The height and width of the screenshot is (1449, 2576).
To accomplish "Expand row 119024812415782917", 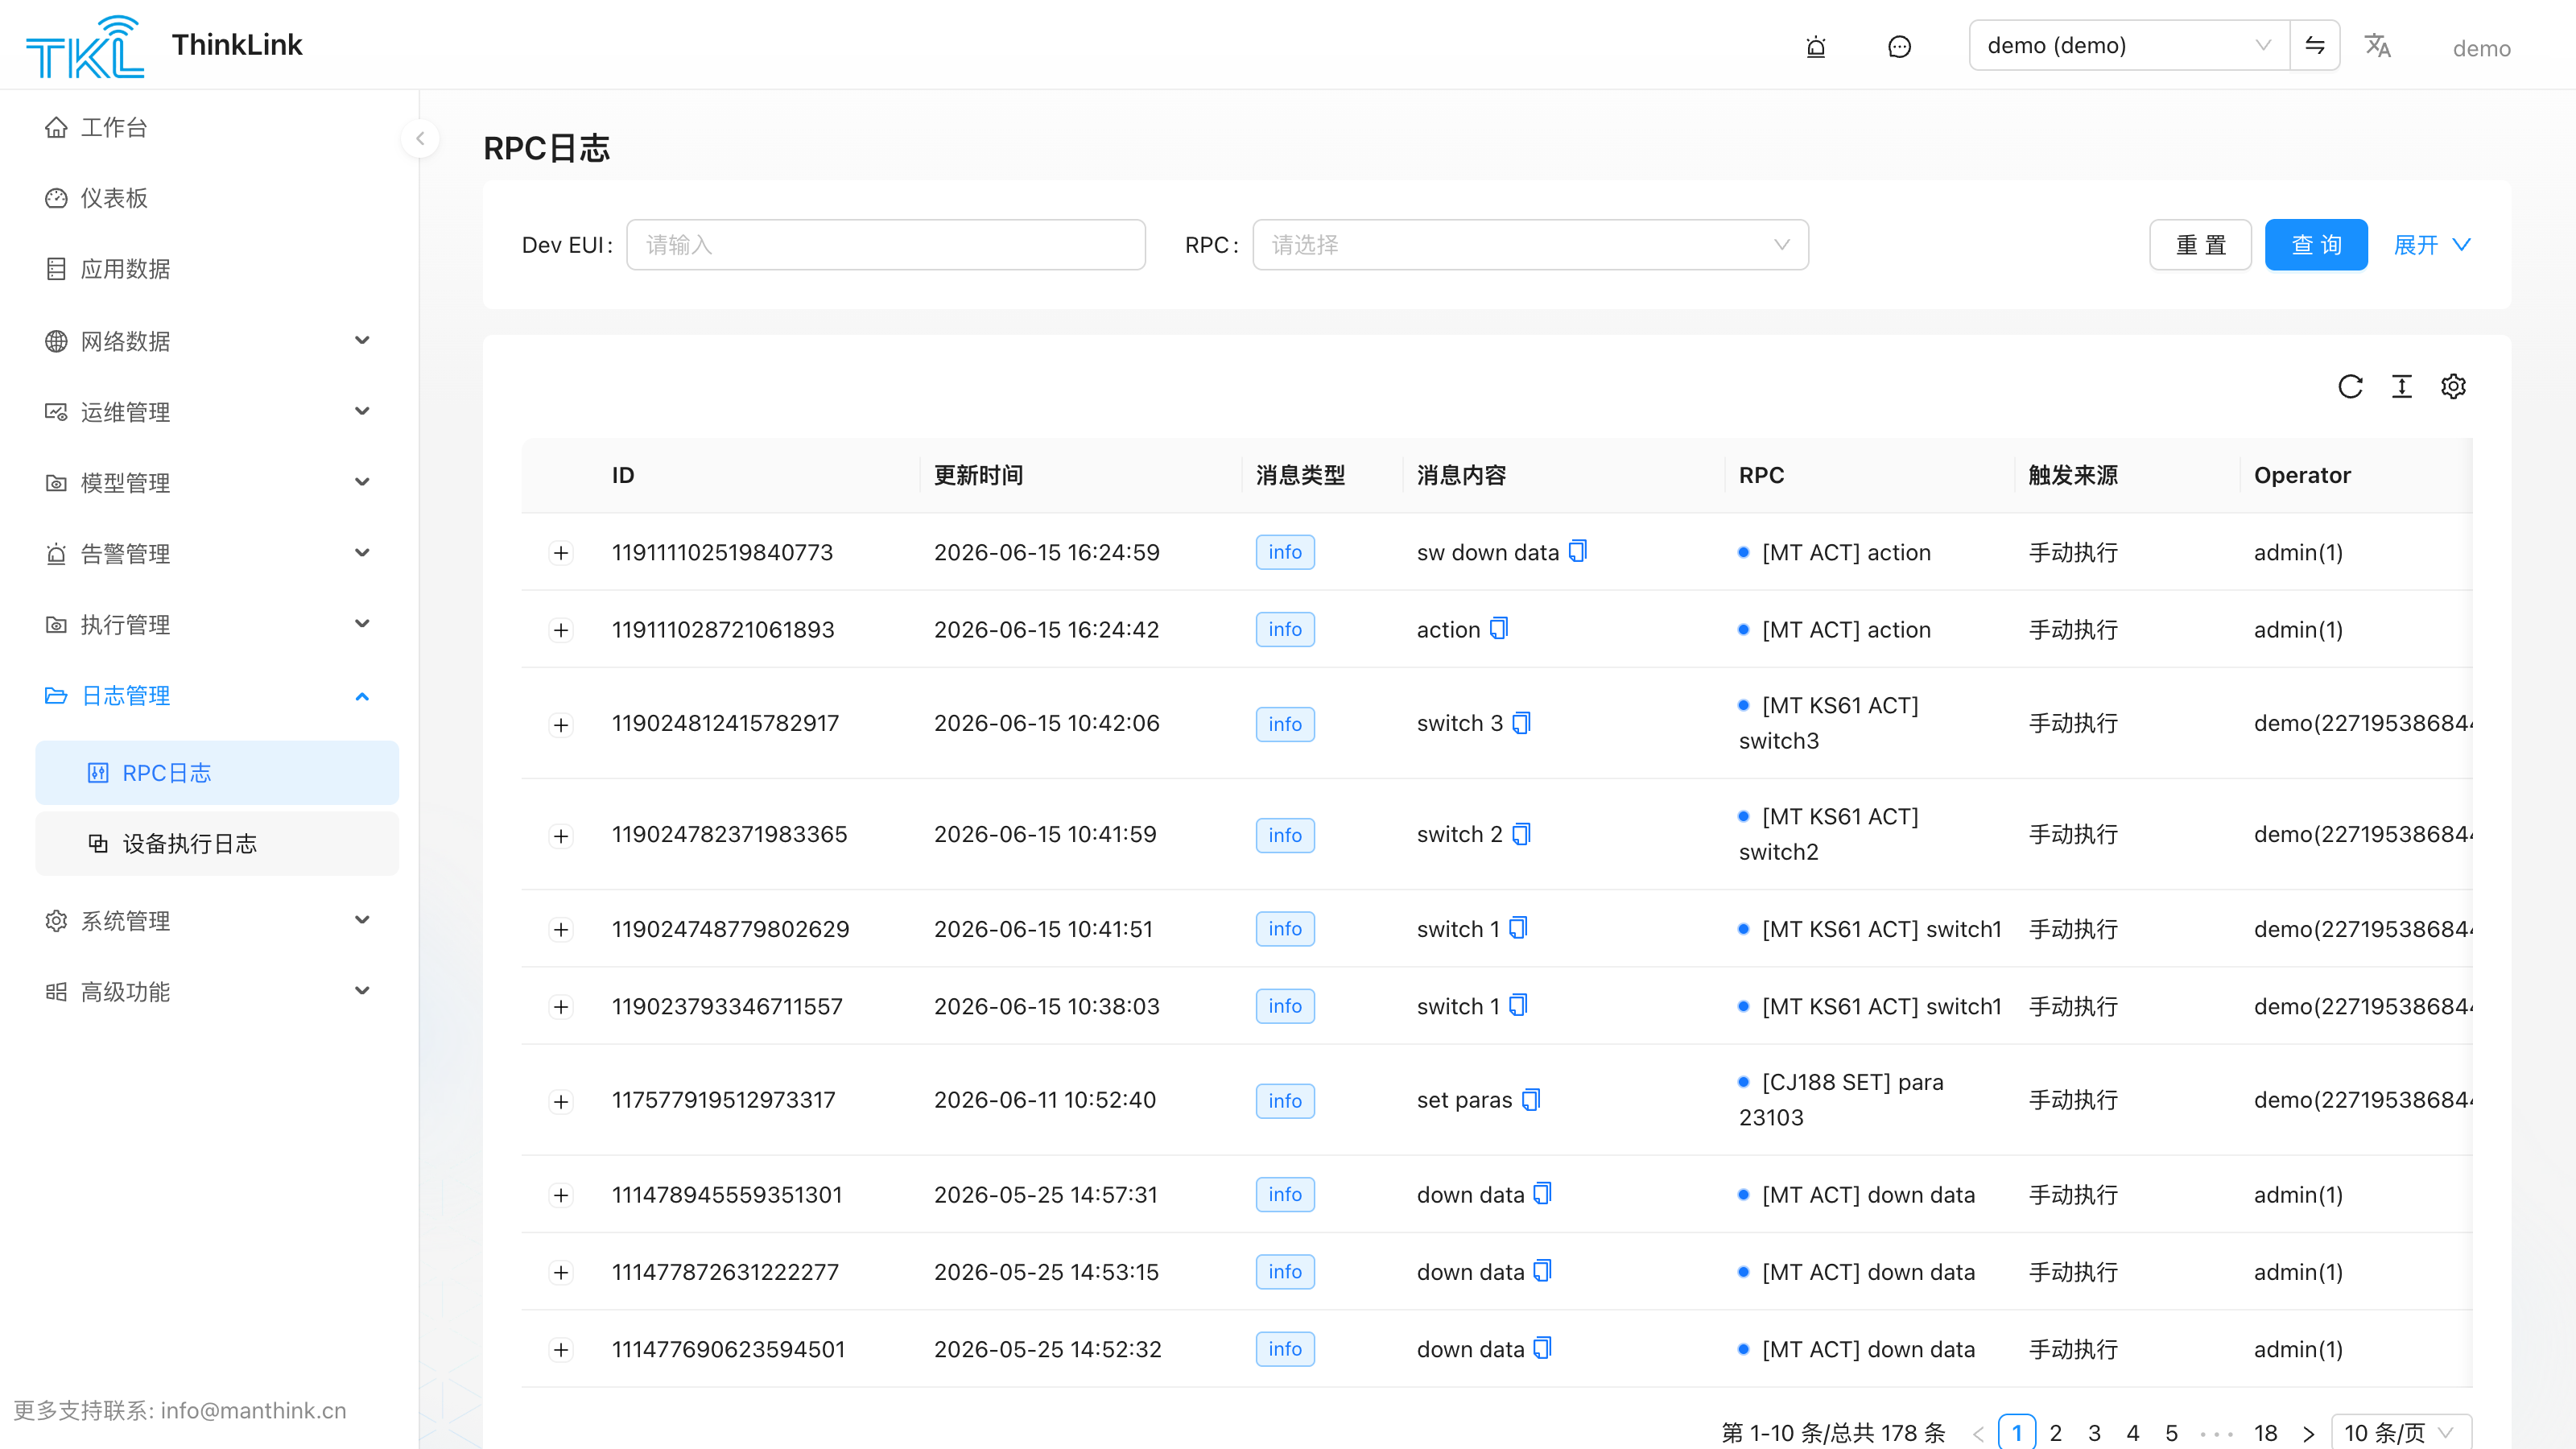I will tap(561, 725).
